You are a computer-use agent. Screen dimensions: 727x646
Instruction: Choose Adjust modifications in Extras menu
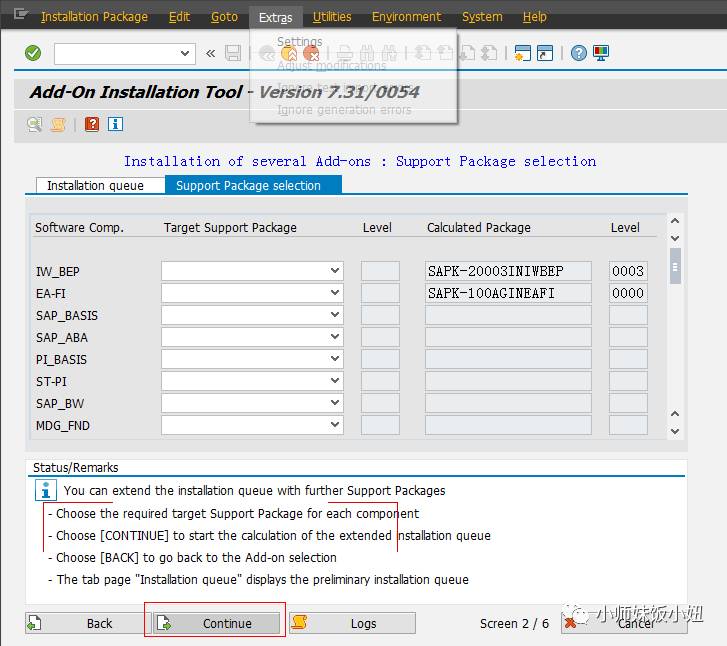[332, 66]
